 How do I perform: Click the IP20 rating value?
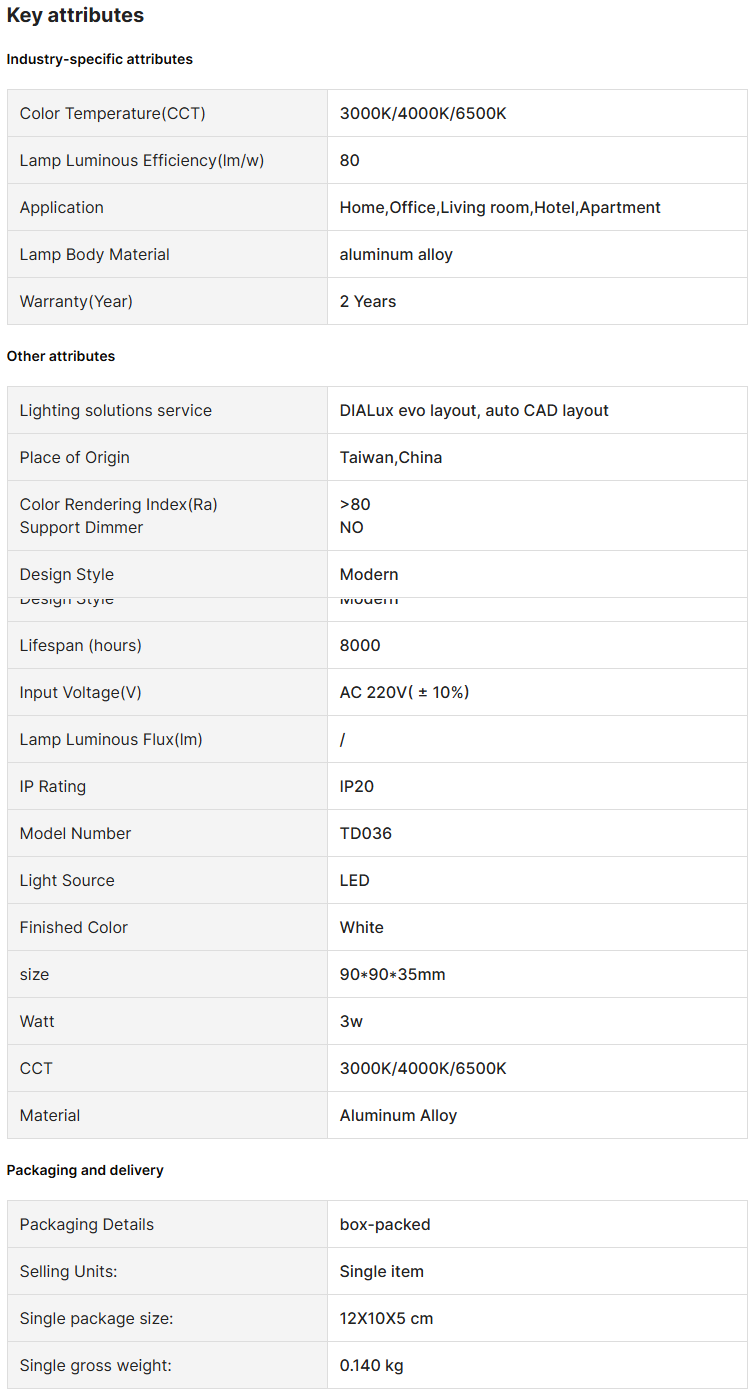pos(357,787)
